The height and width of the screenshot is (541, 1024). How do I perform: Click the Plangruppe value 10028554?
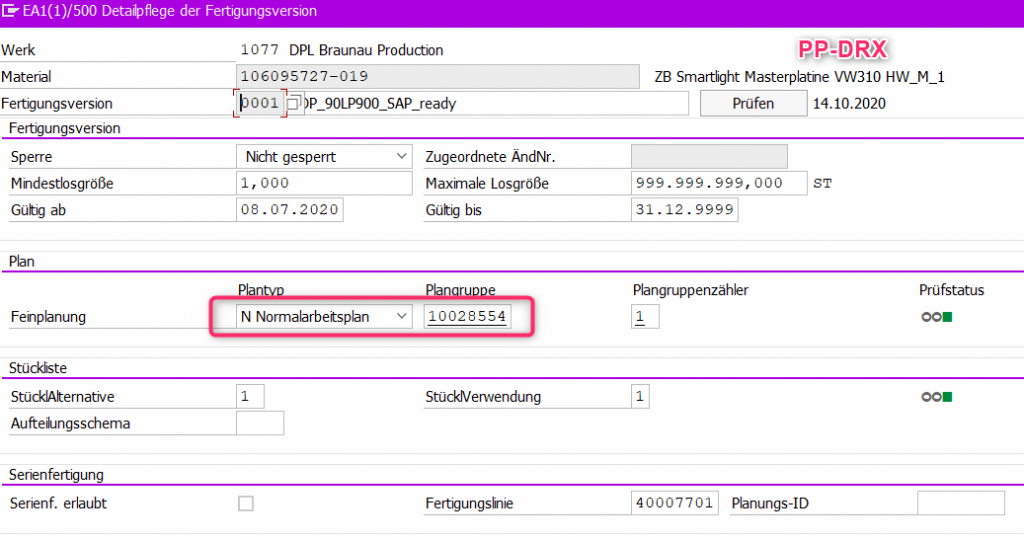[x=467, y=317]
